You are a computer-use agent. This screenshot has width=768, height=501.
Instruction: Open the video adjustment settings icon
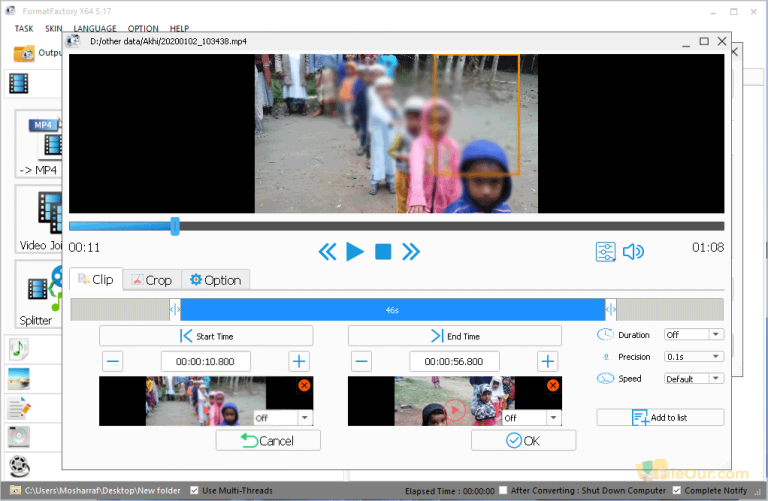click(x=605, y=252)
